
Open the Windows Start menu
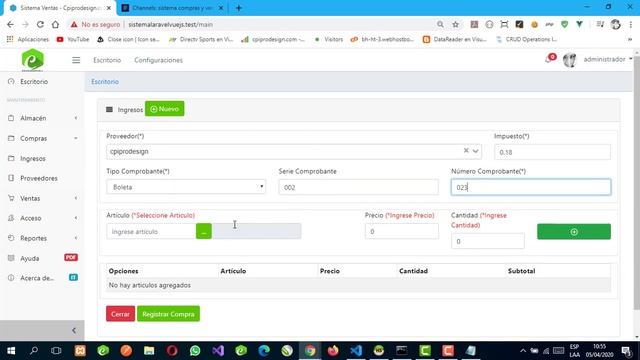coord(11,351)
